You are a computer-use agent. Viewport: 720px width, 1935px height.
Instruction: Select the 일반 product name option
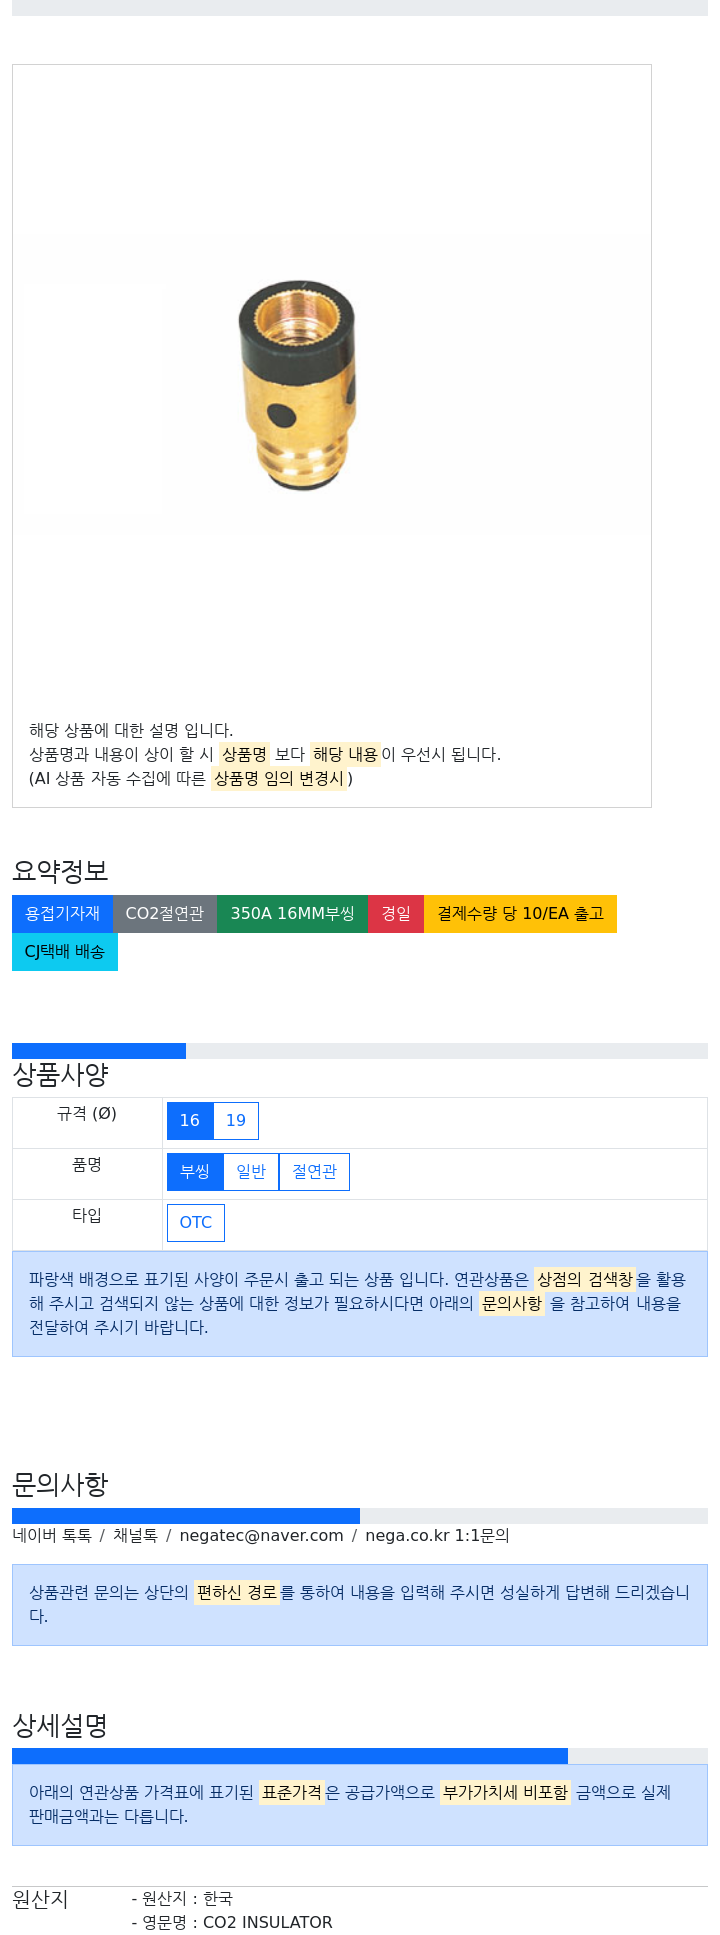[x=251, y=1172]
